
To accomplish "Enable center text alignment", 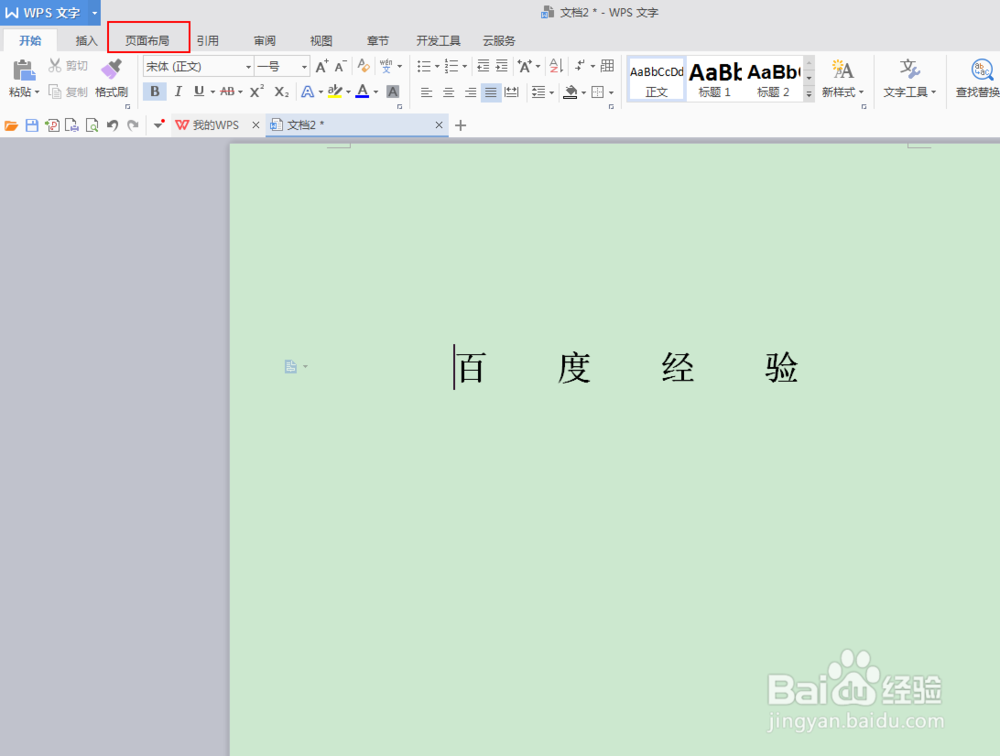I will [x=448, y=91].
